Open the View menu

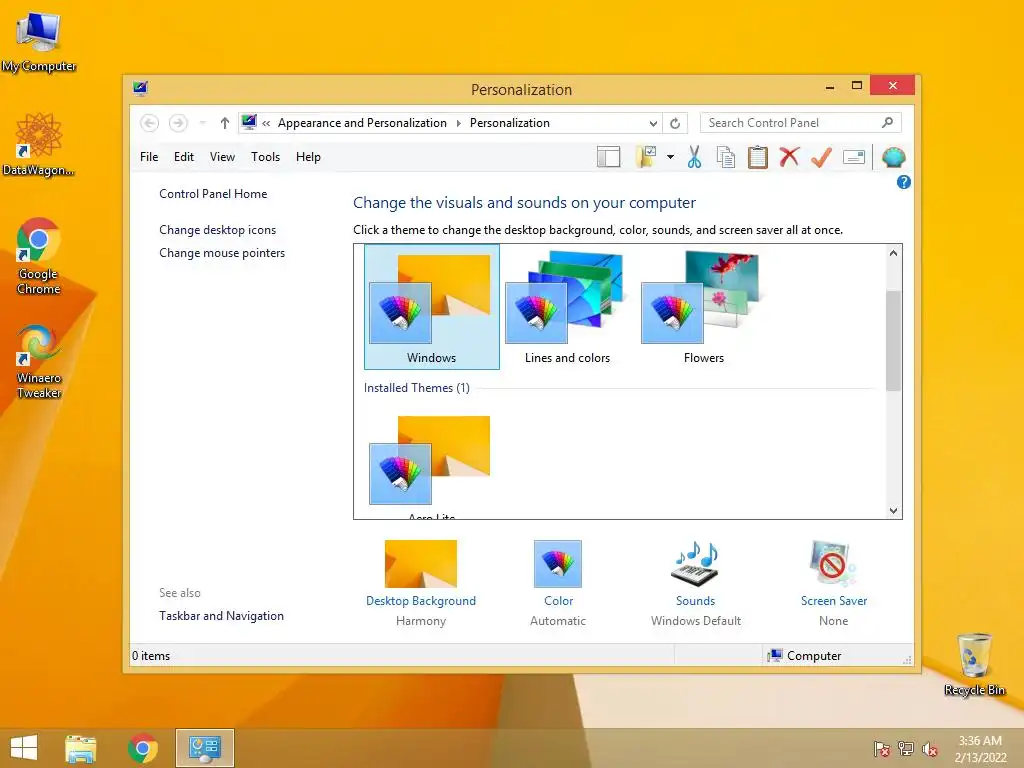point(222,157)
